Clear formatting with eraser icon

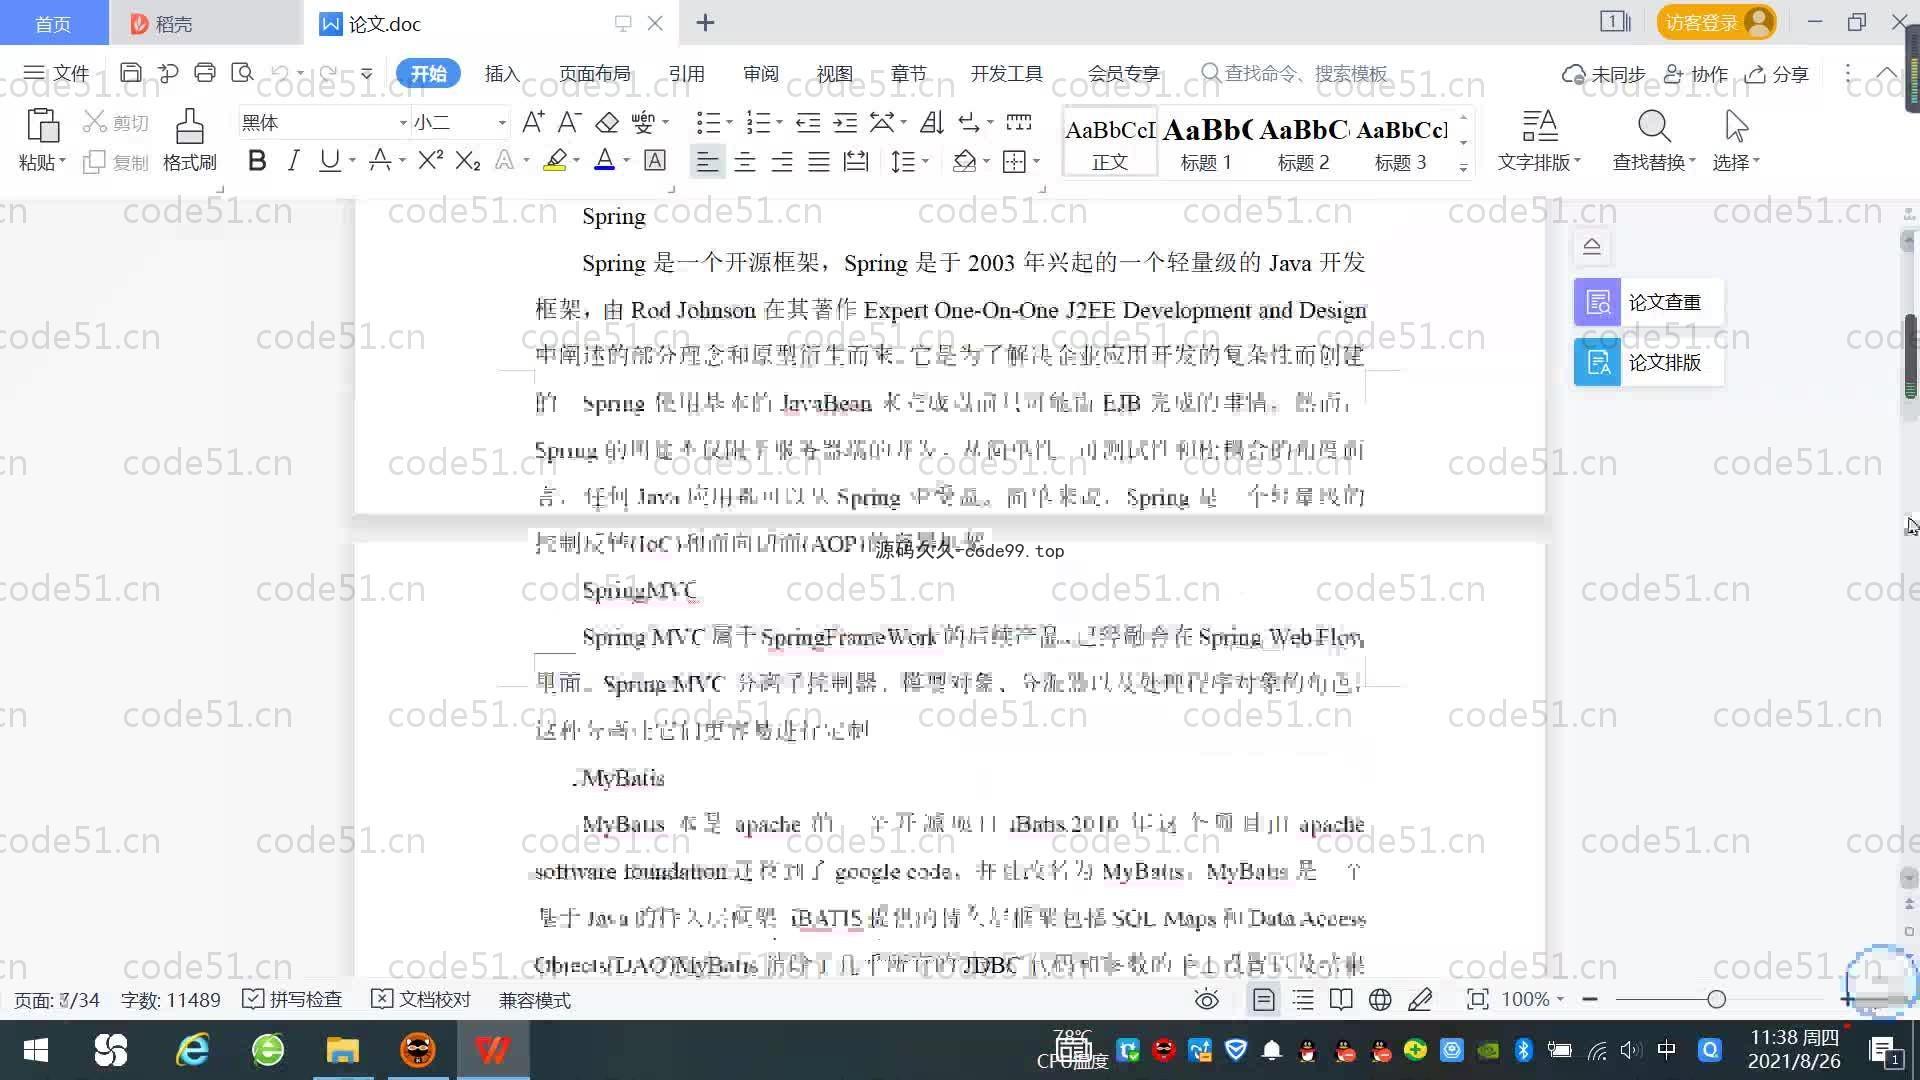607,123
